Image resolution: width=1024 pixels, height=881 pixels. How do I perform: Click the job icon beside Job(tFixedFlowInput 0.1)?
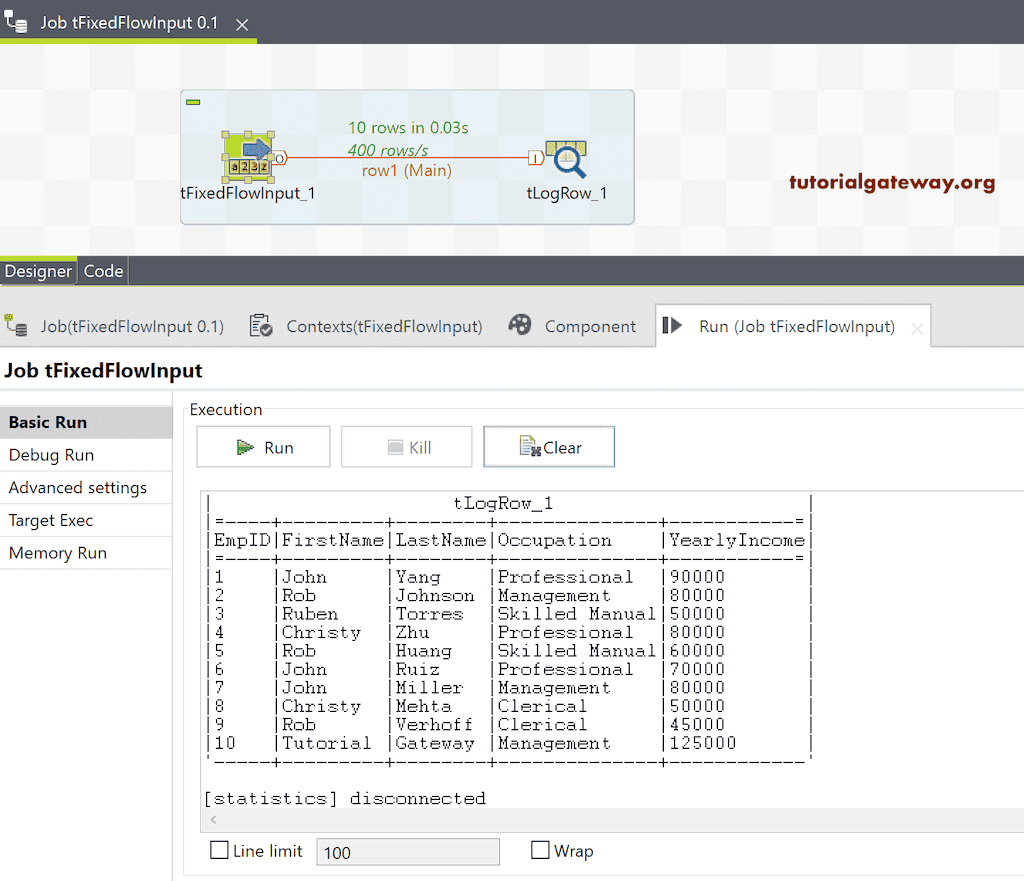coord(16,325)
